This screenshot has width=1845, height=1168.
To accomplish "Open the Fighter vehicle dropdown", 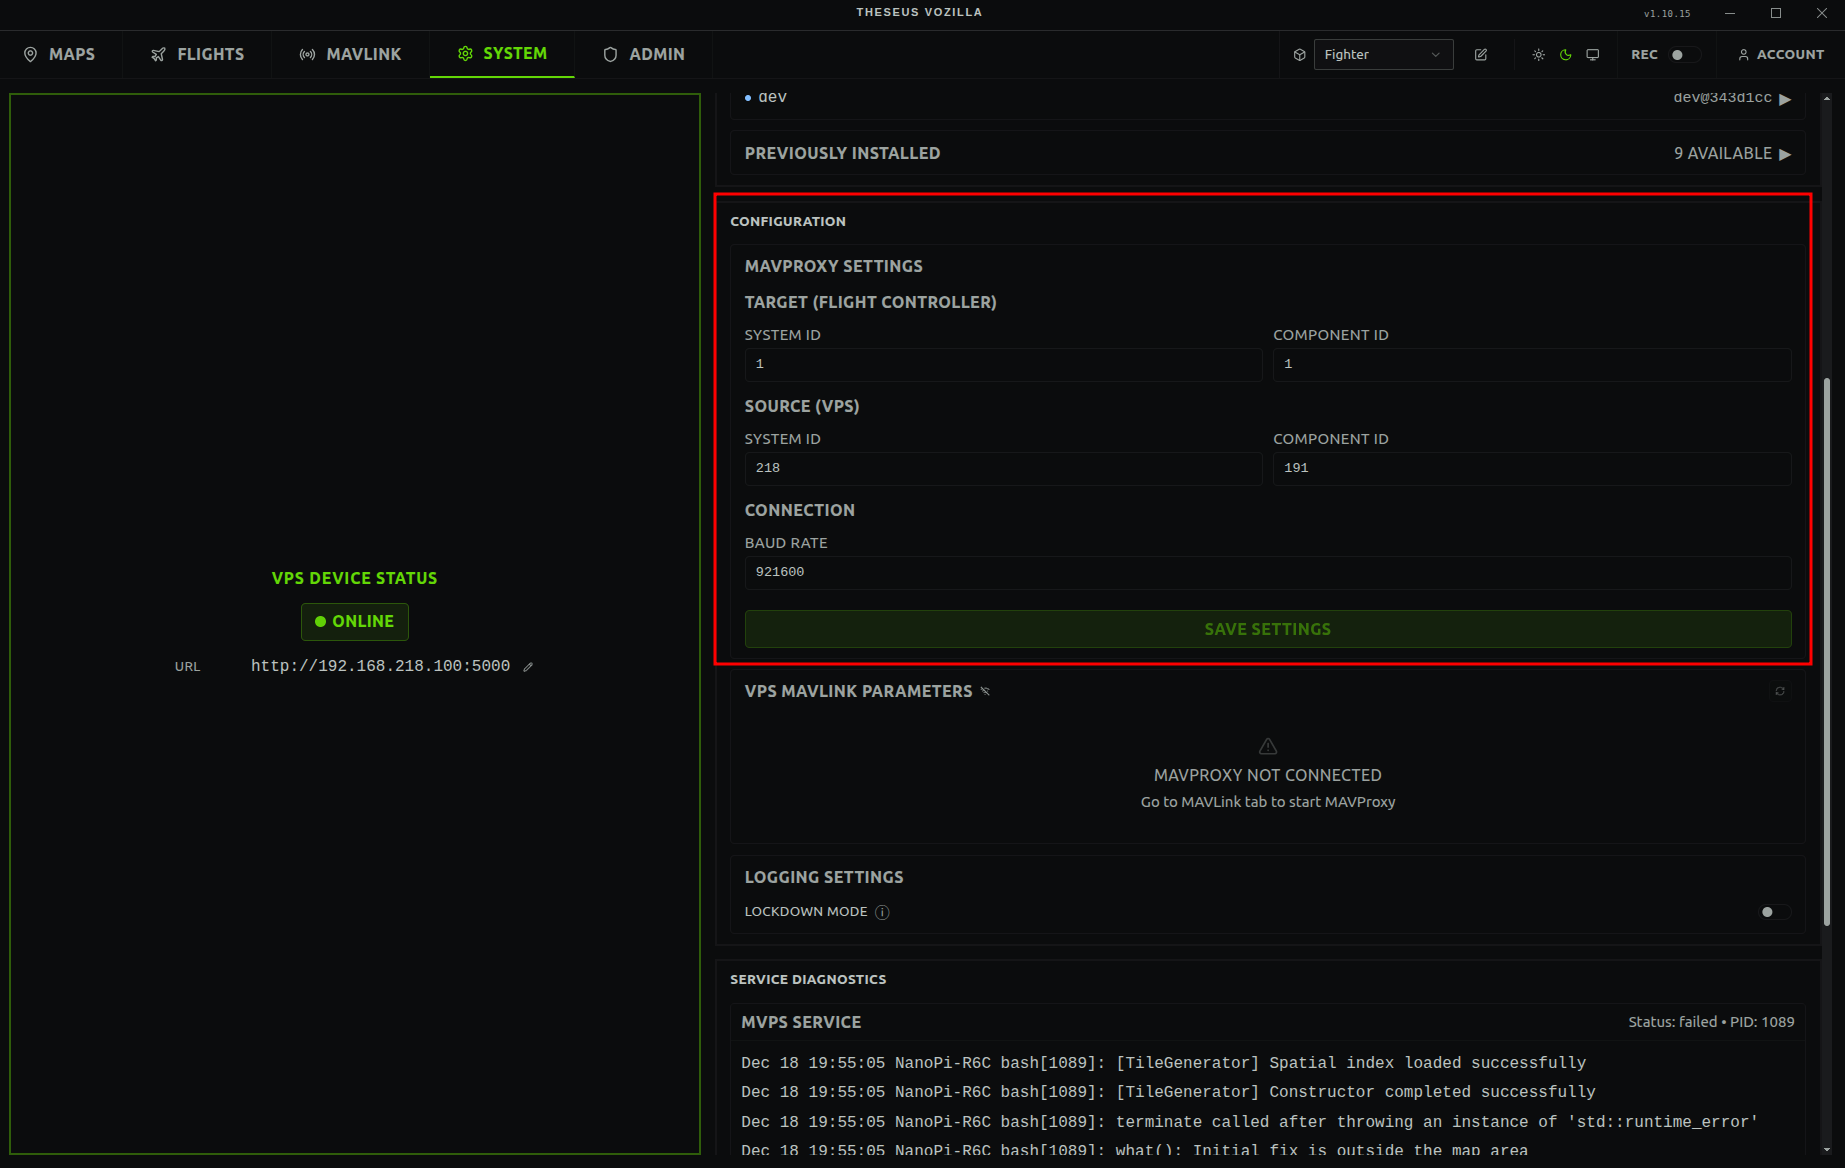I will click(1382, 55).
